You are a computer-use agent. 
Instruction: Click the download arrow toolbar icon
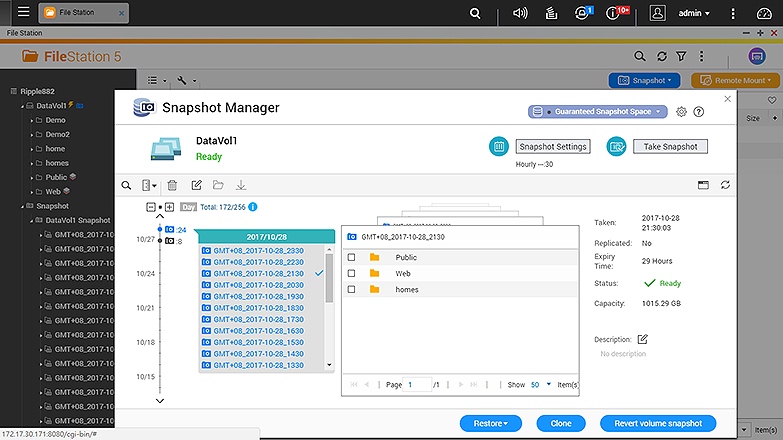point(241,185)
